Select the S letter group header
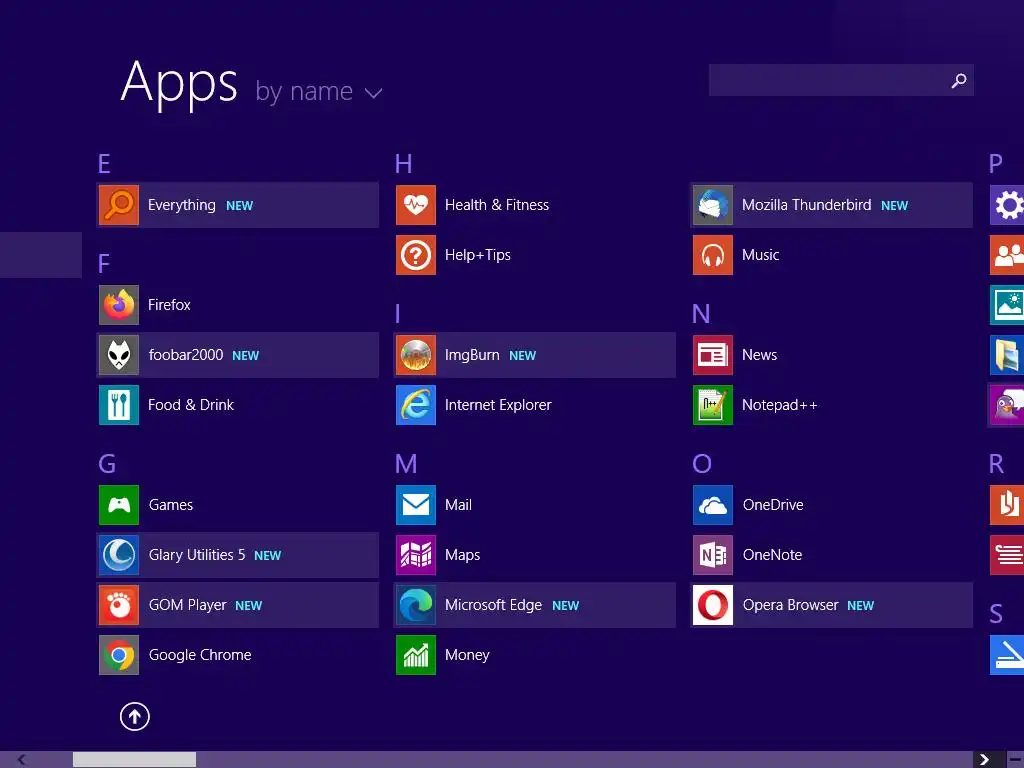 pyautogui.click(x=996, y=614)
